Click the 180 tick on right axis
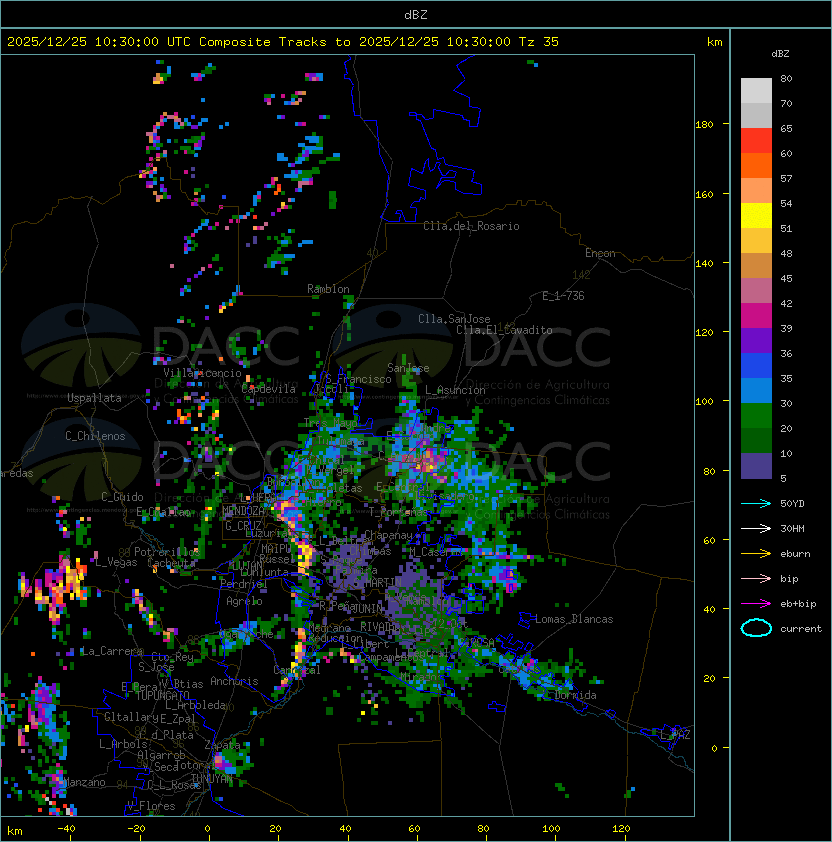 pos(704,125)
